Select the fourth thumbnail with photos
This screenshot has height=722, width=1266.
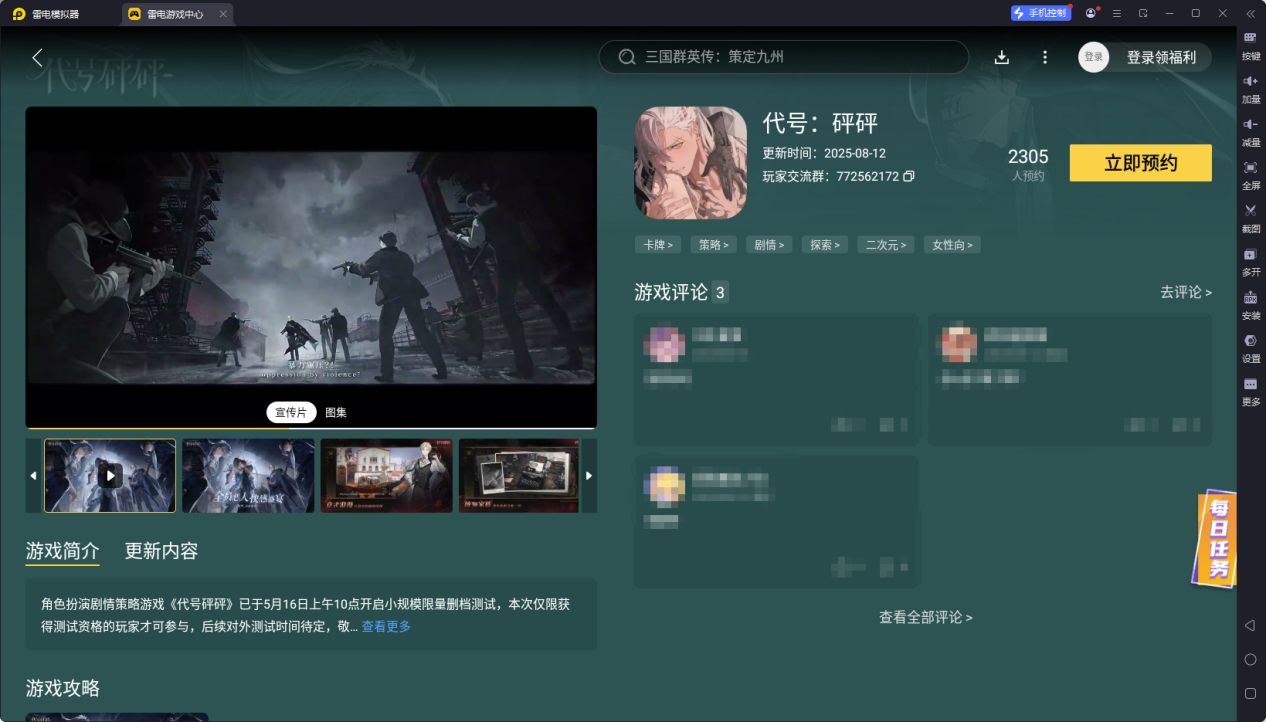pos(519,476)
